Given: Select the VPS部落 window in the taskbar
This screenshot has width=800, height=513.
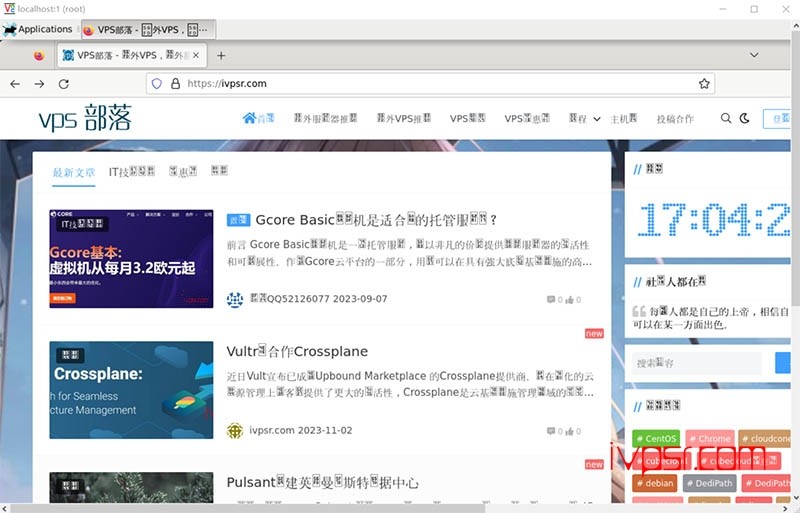Looking at the screenshot, I should pyautogui.click(x=147, y=30).
